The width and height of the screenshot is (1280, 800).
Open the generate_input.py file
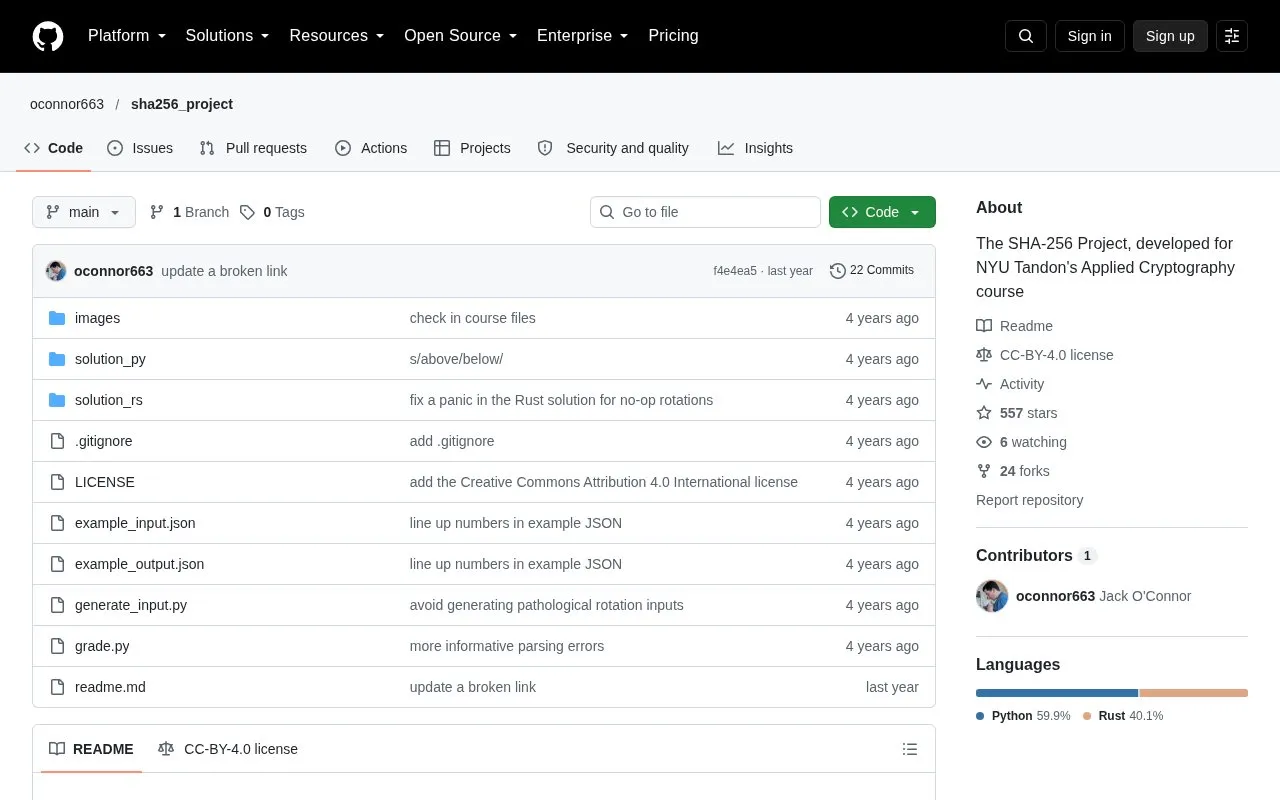pos(131,605)
